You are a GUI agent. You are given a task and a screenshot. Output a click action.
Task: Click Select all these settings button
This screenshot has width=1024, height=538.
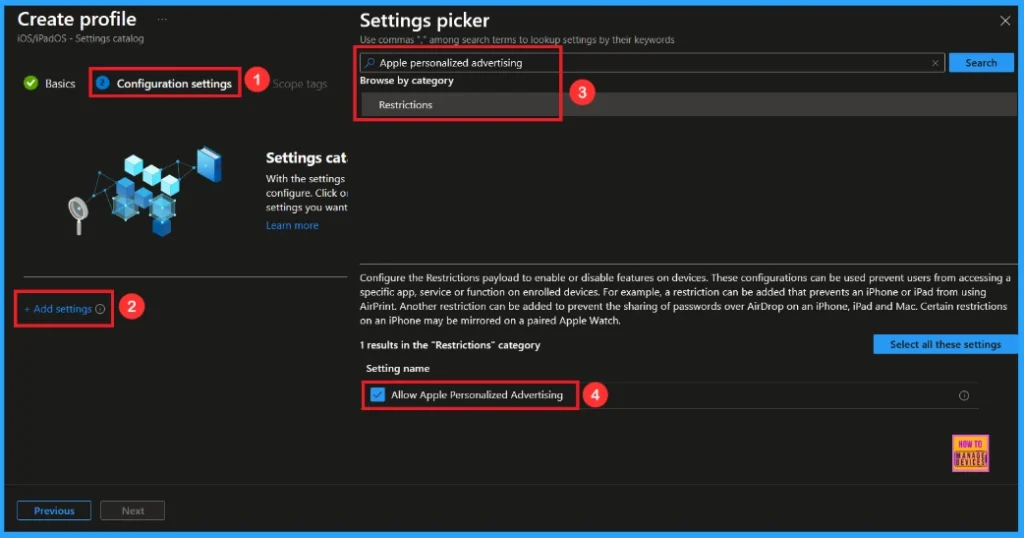click(x=945, y=344)
